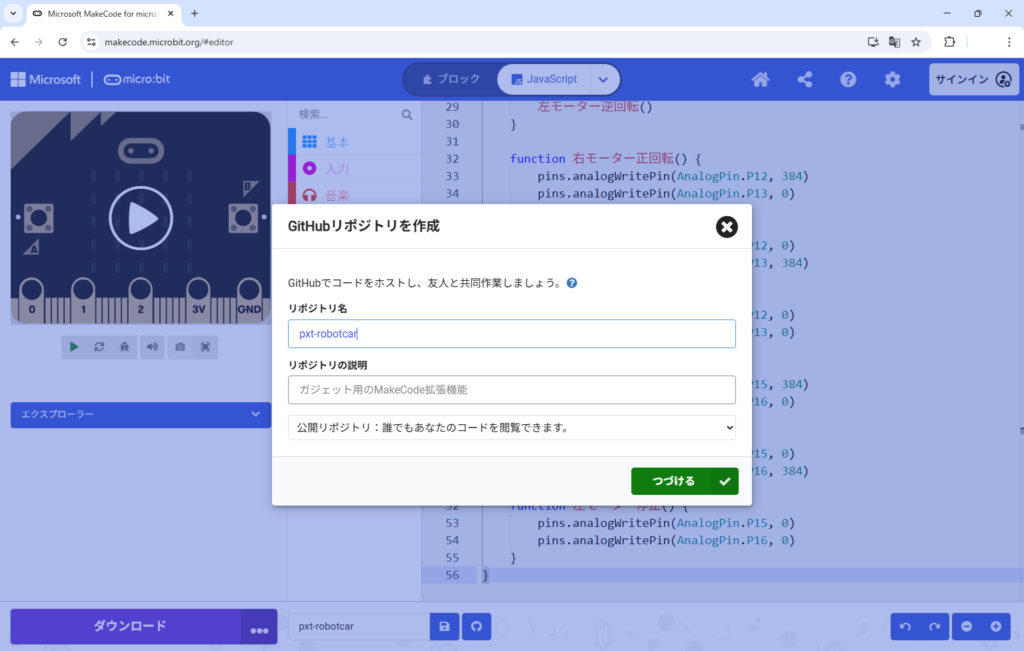This screenshot has width=1024, height=651.
Task: Touch simulator pin 2
Action: click(x=140, y=298)
